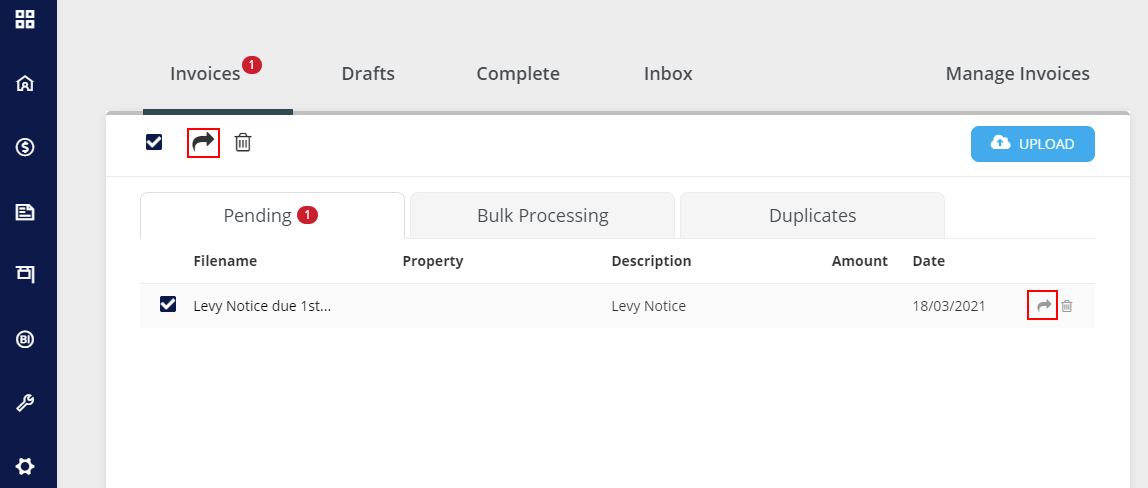Open the dashboard grid icon in sidebar
The width and height of the screenshot is (1148, 488).
(25, 19)
